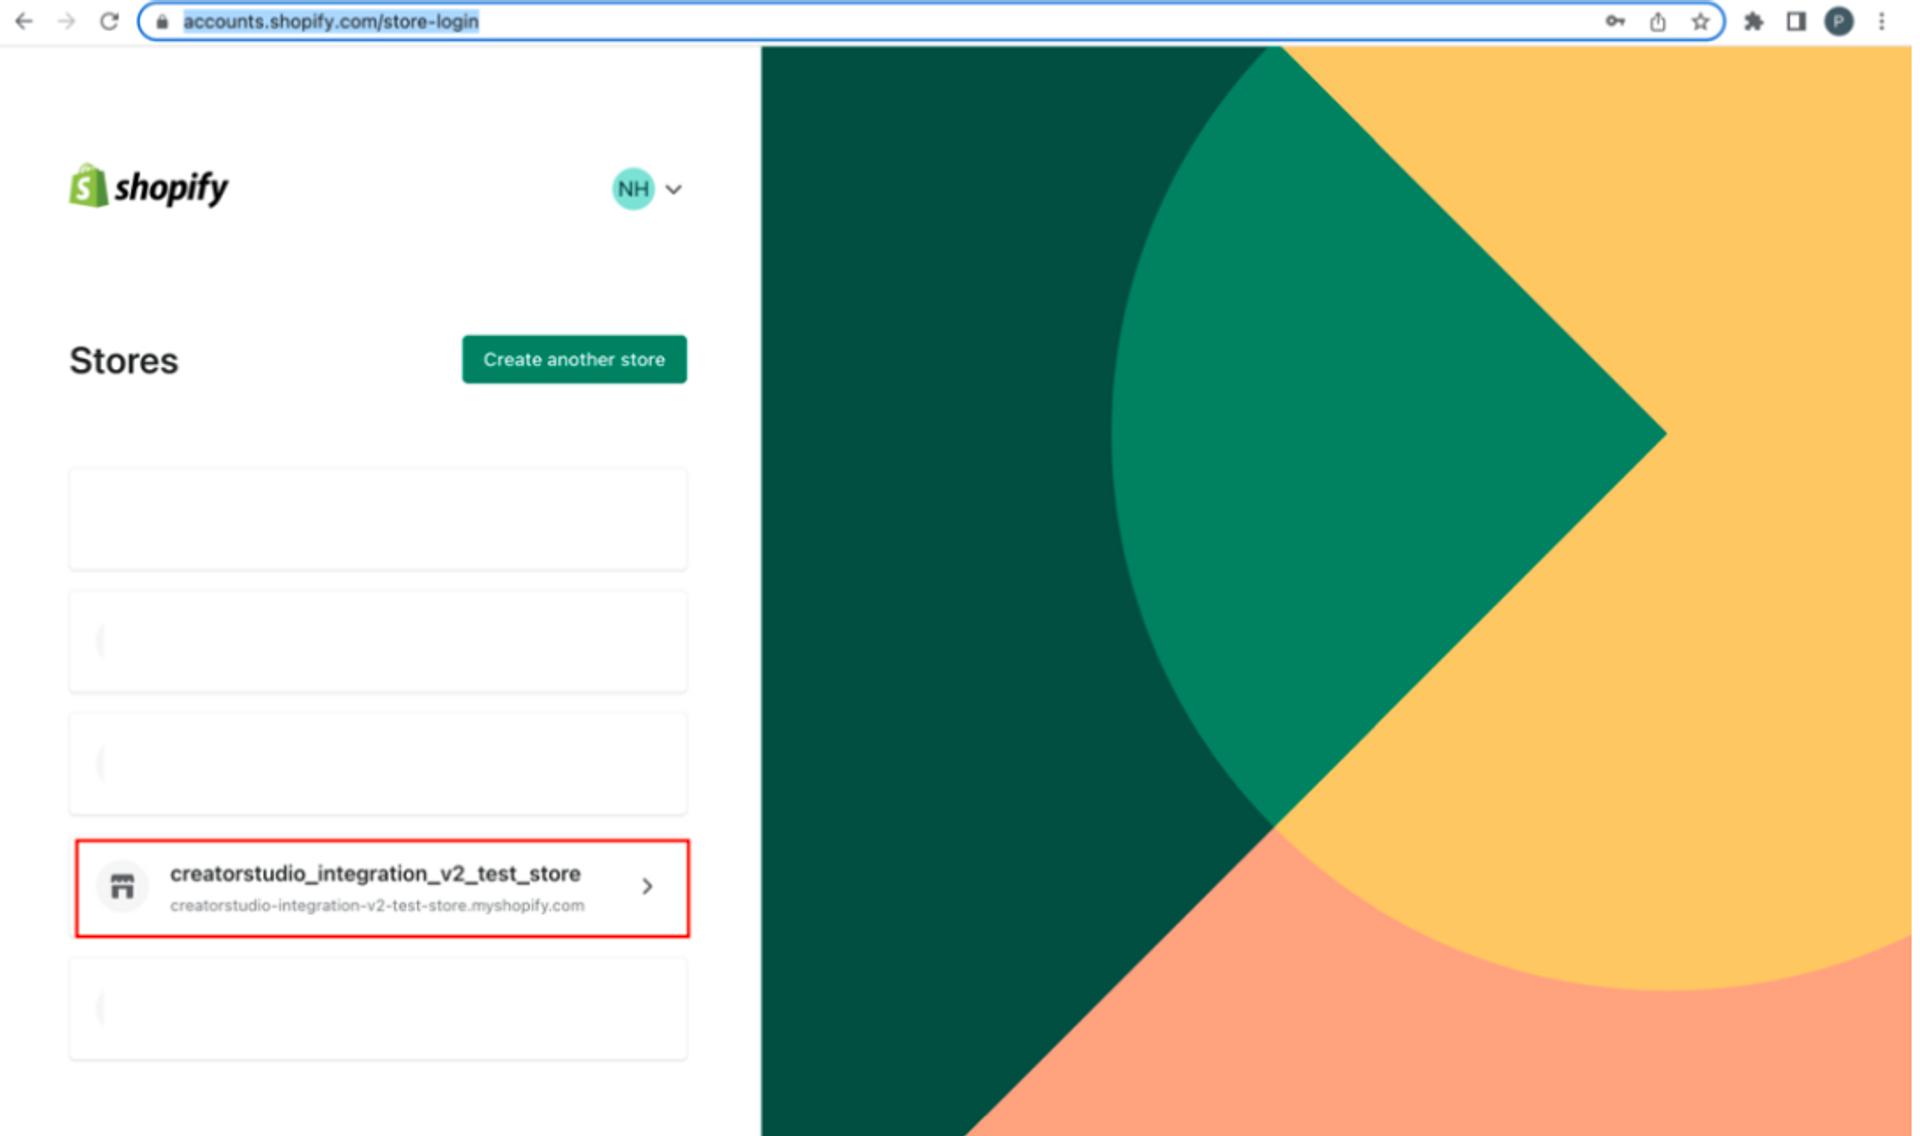Click the chevron on test store row
The width and height of the screenshot is (1920, 1136).
pos(647,886)
